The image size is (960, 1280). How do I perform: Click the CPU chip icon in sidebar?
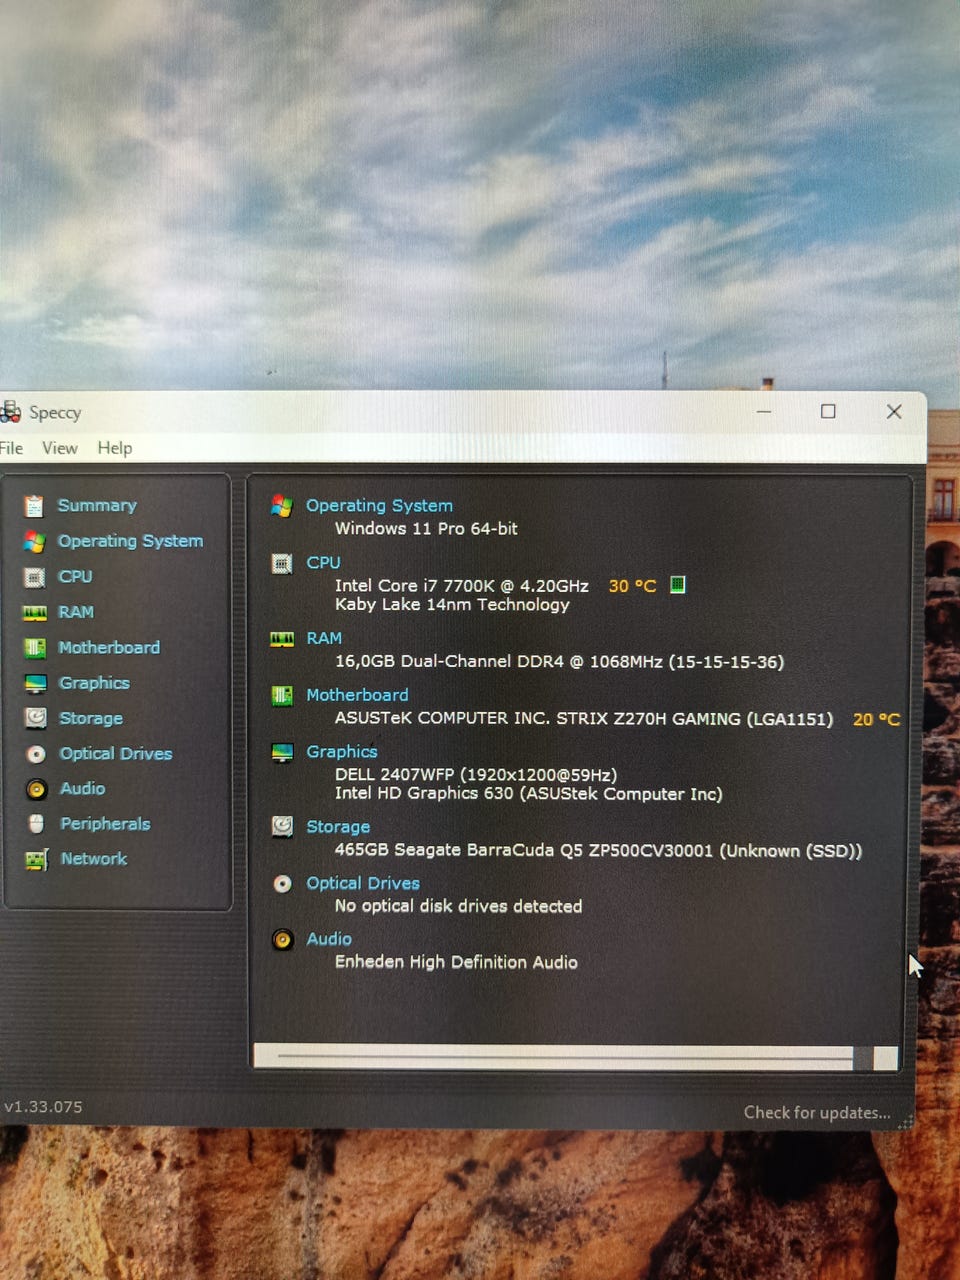point(34,577)
